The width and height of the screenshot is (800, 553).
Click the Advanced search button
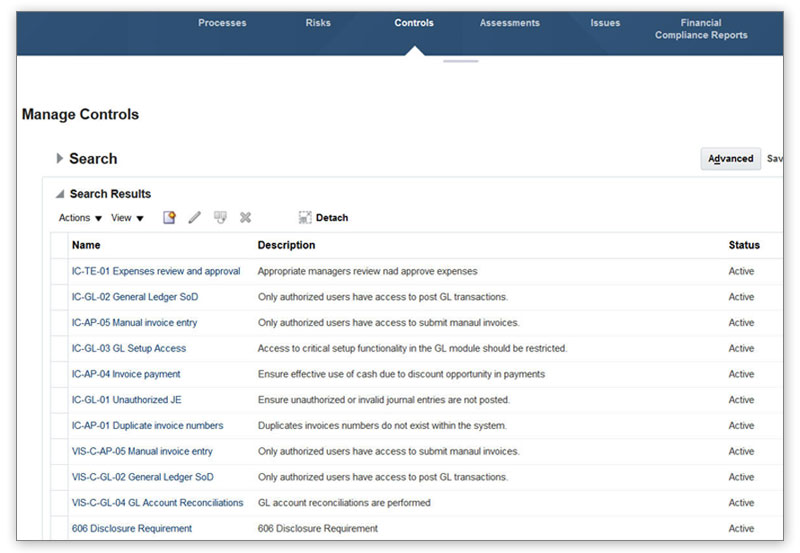[x=730, y=158]
